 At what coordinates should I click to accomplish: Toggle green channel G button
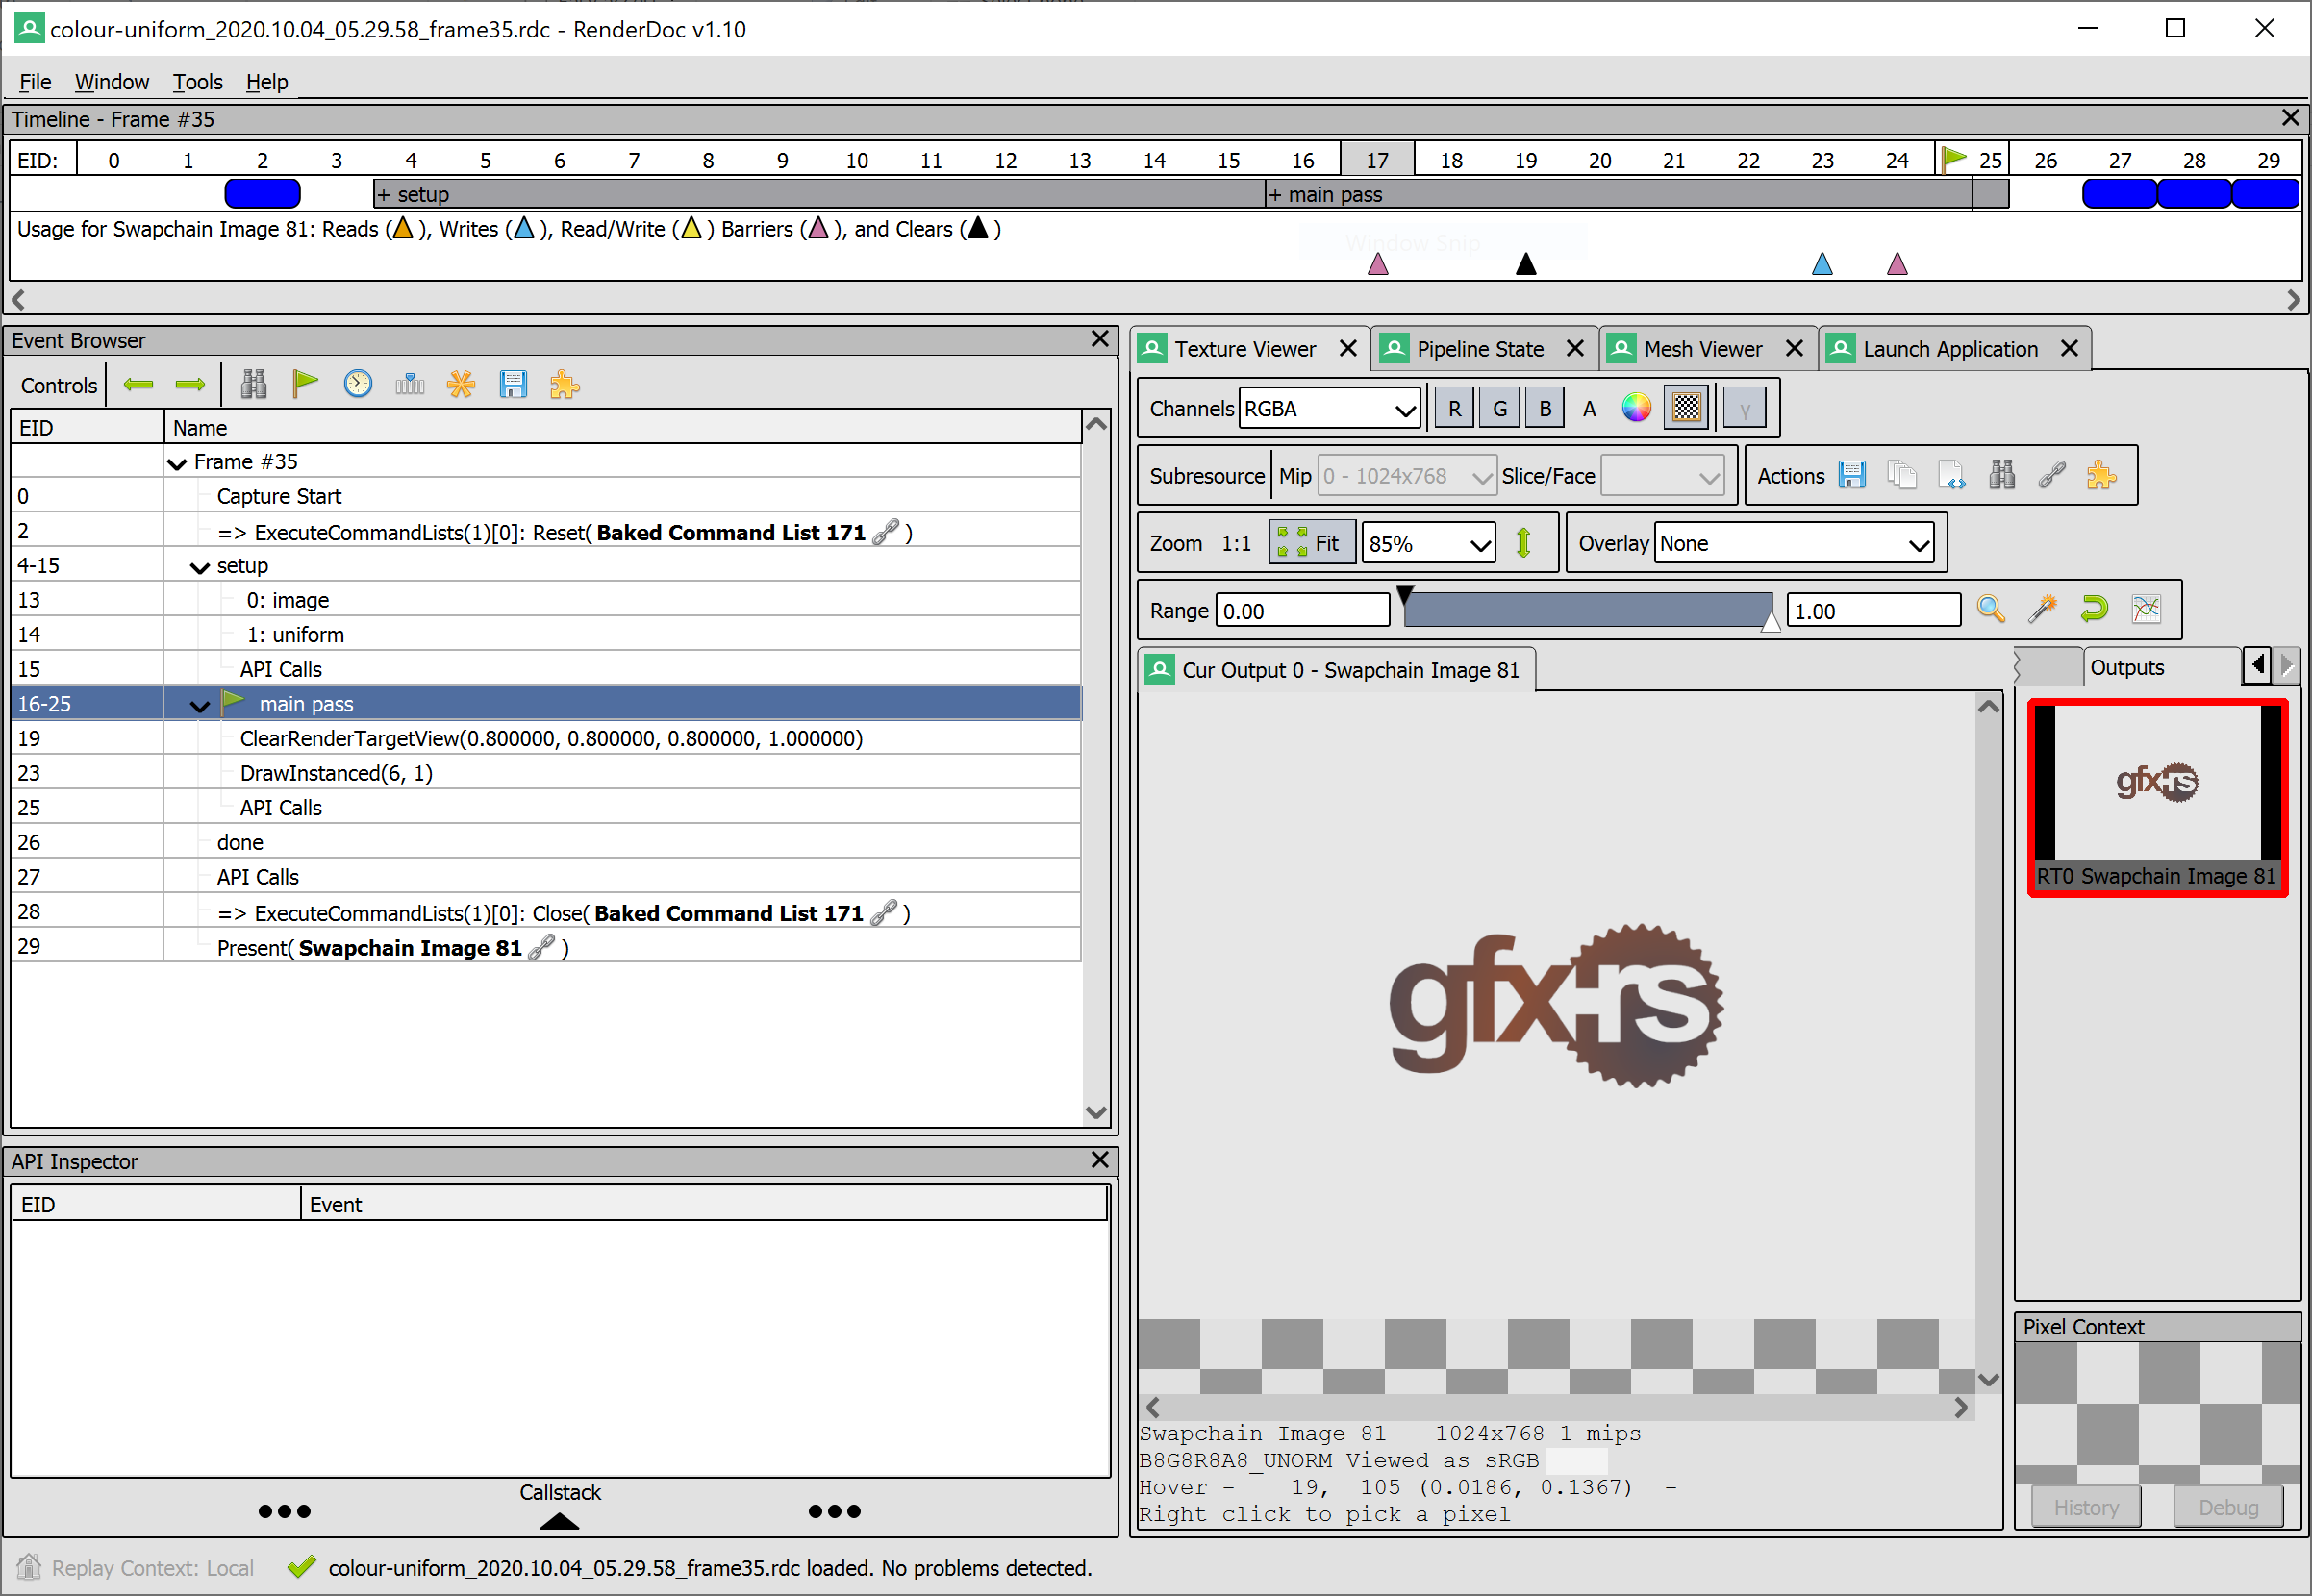[1500, 408]
